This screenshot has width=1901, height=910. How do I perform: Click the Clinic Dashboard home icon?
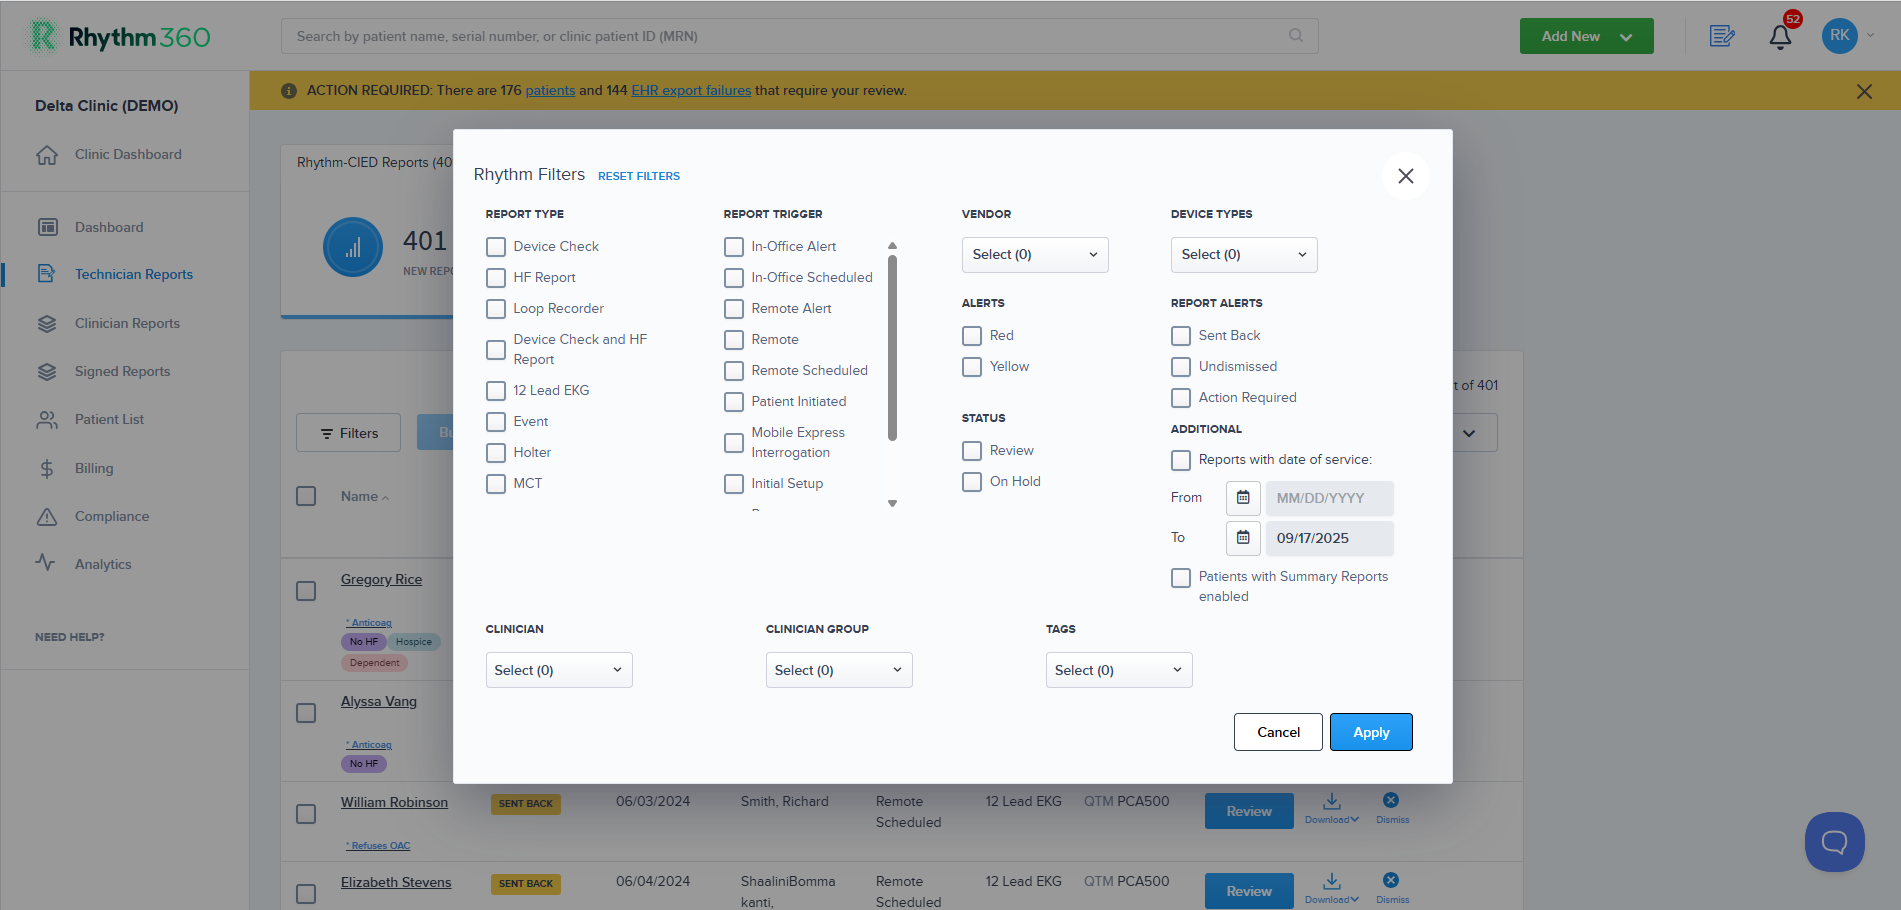click(47, 155)
